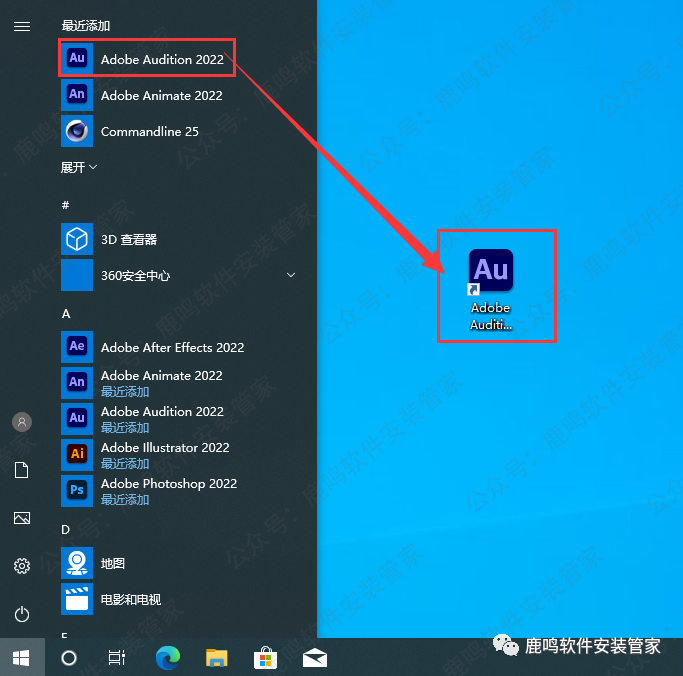Jump to letter A section header
This screenshot has height=676, width=683.
pos(66,313)
